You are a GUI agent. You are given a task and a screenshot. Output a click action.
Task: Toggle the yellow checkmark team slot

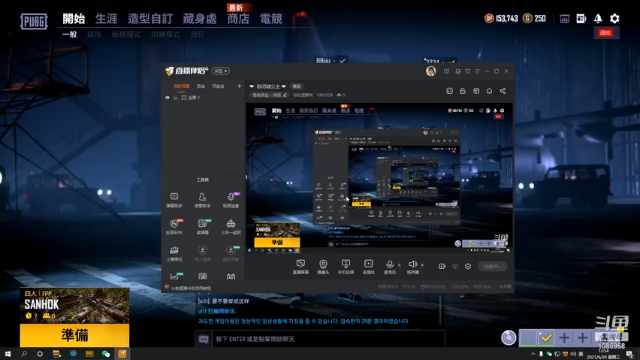(x=546, y=338)
